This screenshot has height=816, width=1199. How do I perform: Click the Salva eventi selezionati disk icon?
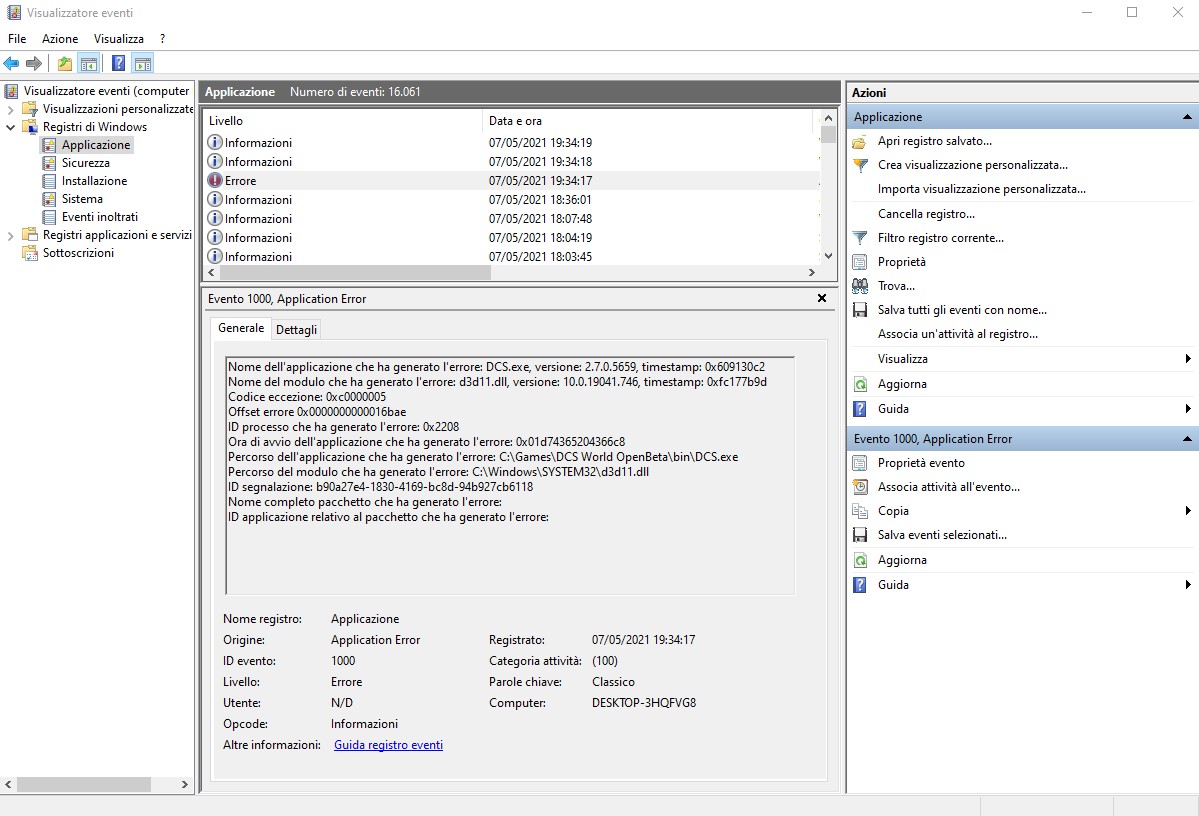pyautogui.click(x=860, y=535)
